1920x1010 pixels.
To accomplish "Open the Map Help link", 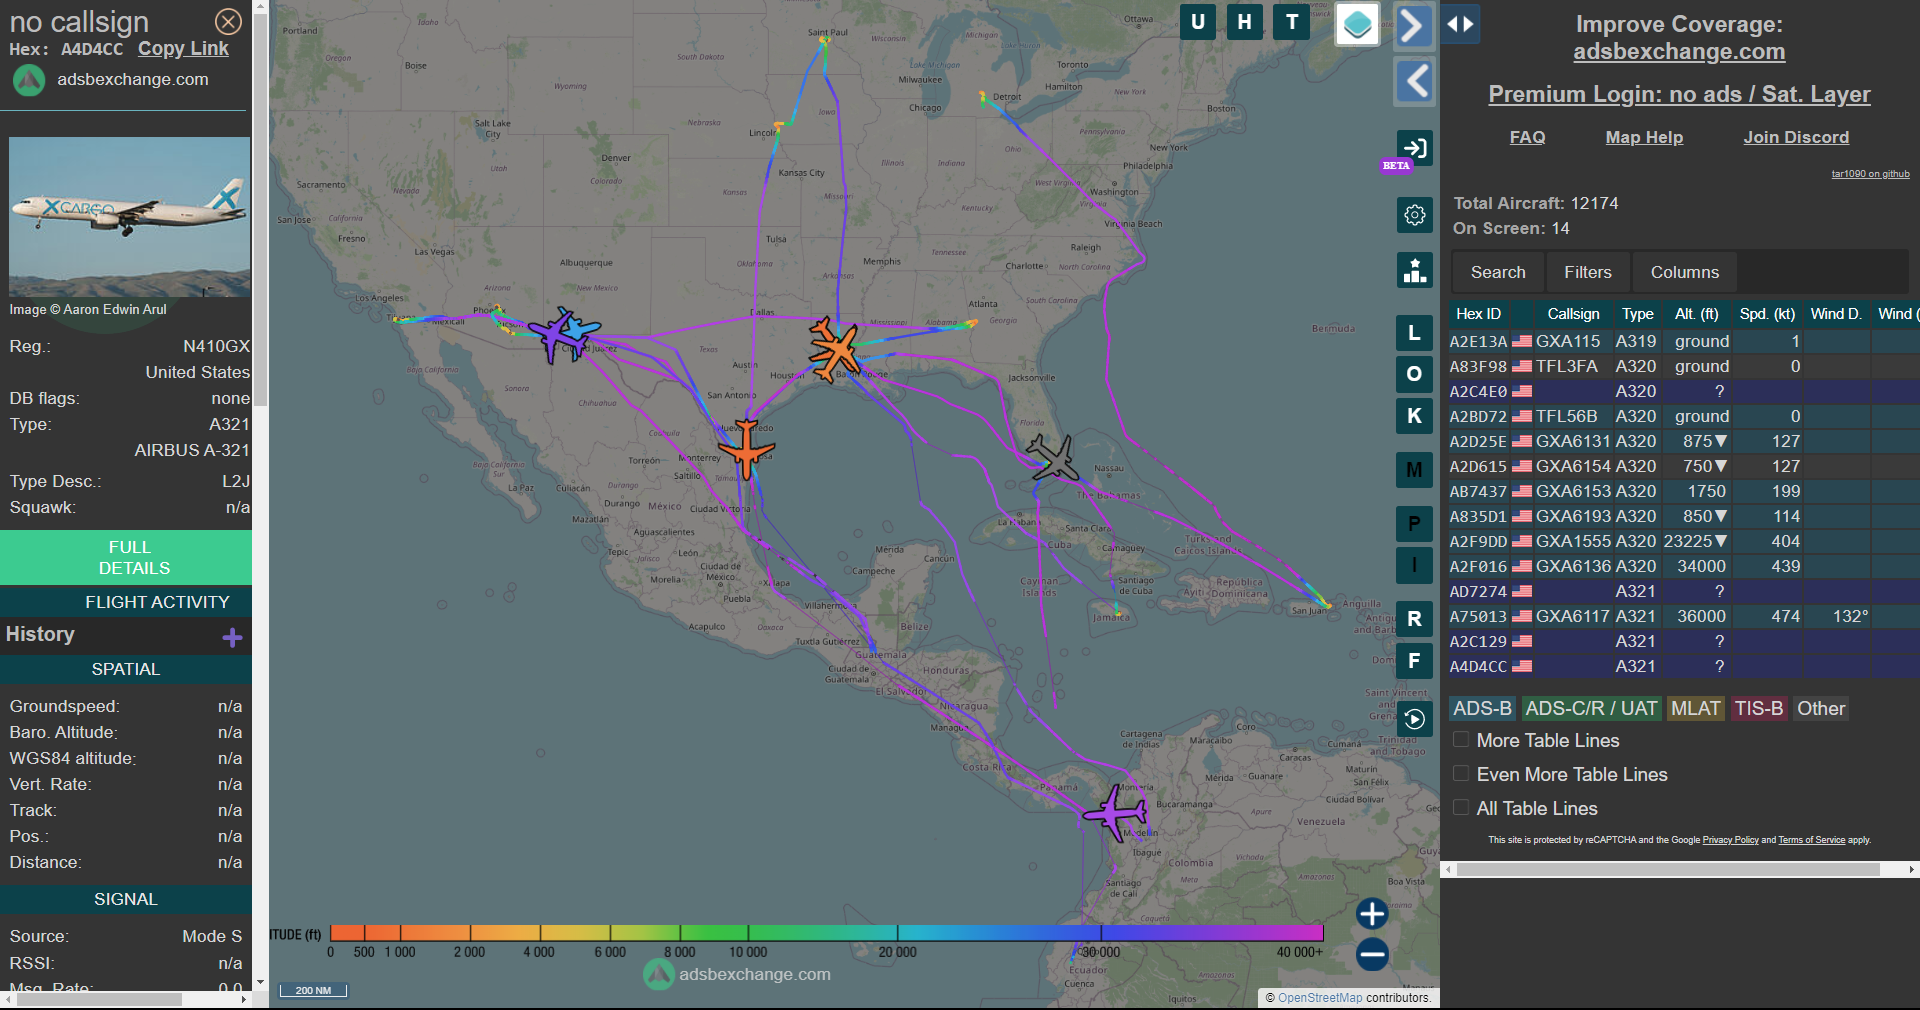I will (1644, 137).
